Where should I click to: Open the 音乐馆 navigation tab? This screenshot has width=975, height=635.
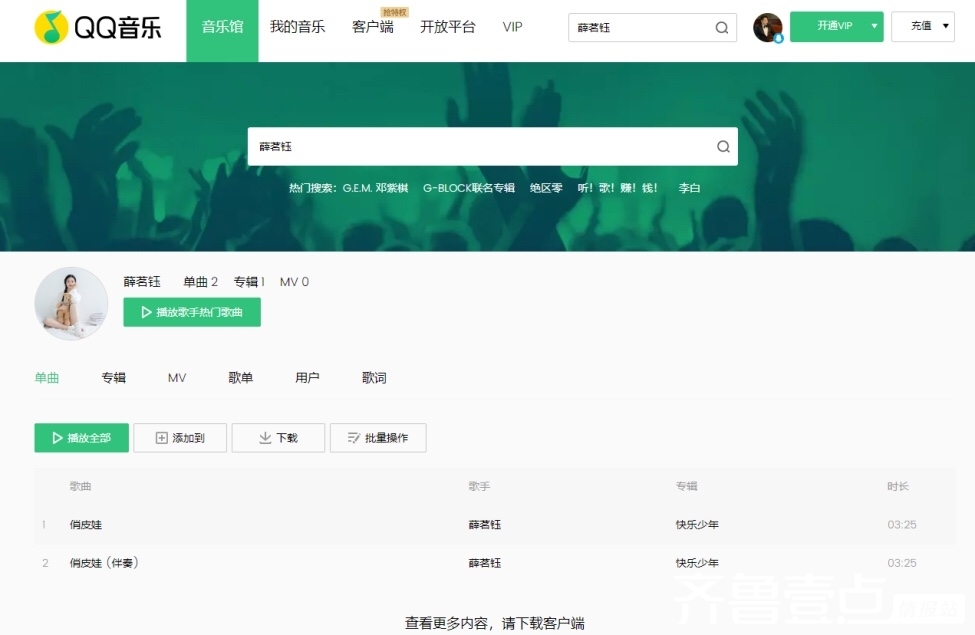coord(222,30)
